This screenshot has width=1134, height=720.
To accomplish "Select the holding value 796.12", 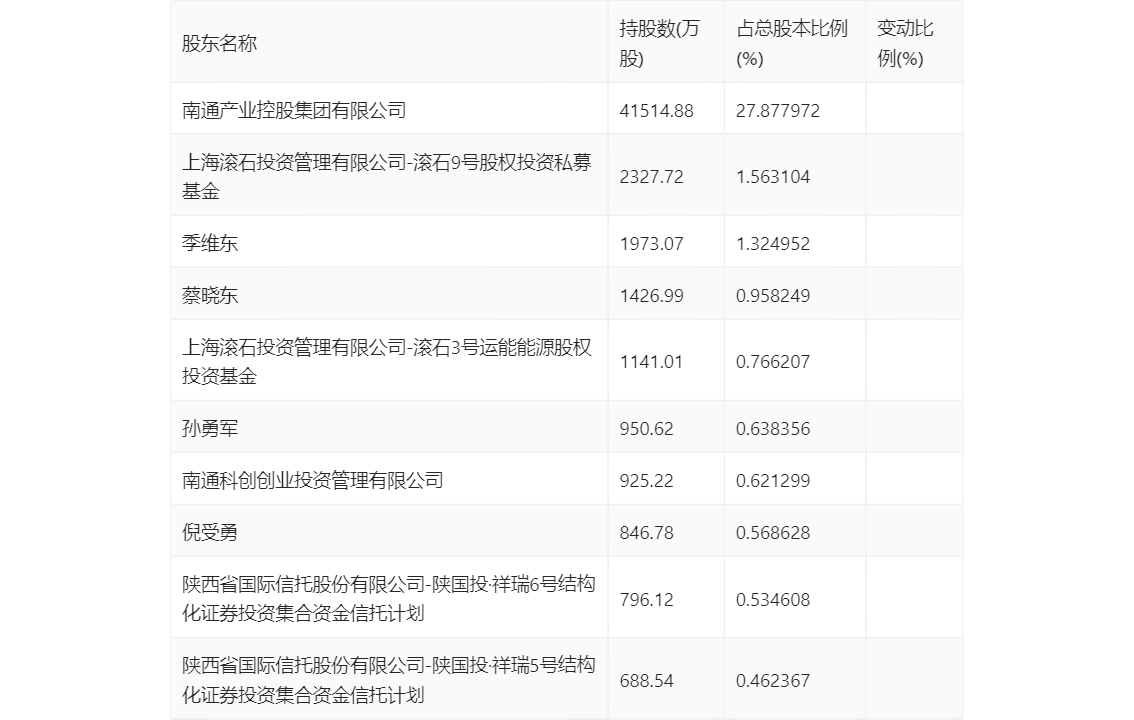I will [646, 599].
